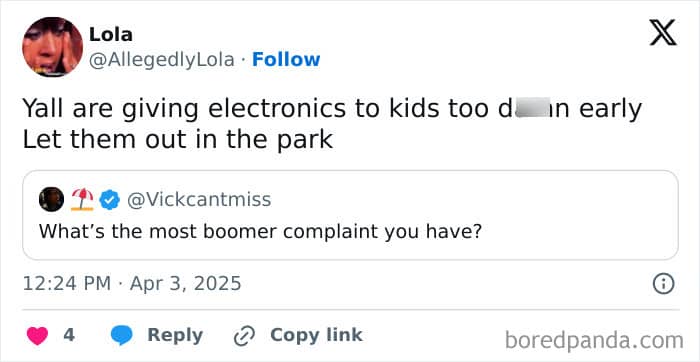Viewport: 700px width, 362px height.
Task: Follow the AllegedlyLola account
Action: [x=286, y=59]
